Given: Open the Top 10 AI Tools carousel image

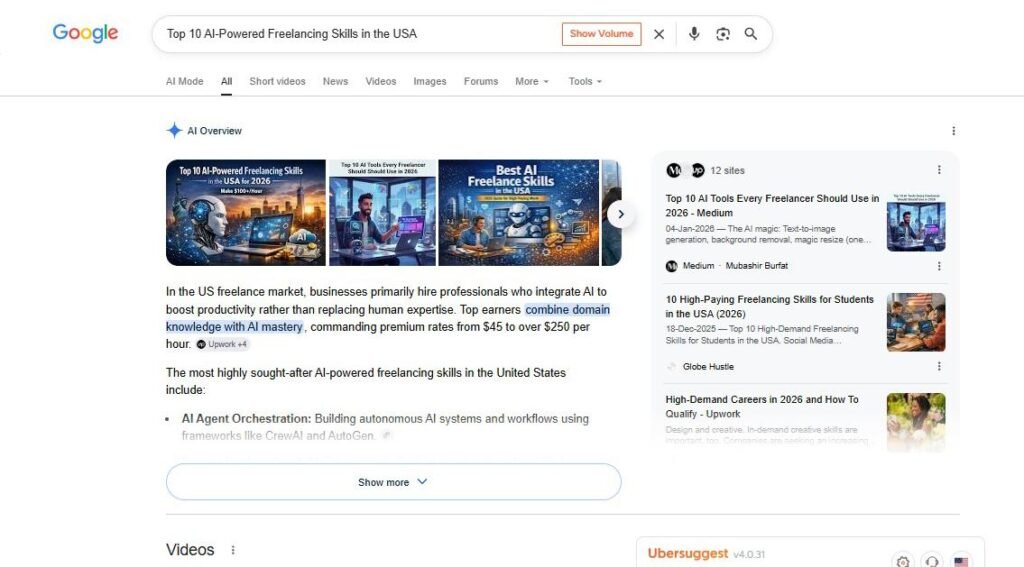Looking at the screenshot, I should point(382,213).
